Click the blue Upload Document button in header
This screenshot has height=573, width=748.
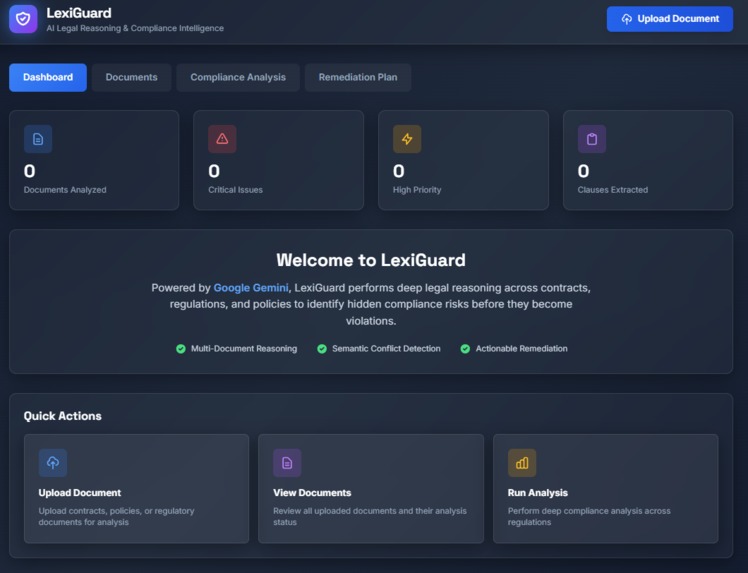(x=670, y=19)
